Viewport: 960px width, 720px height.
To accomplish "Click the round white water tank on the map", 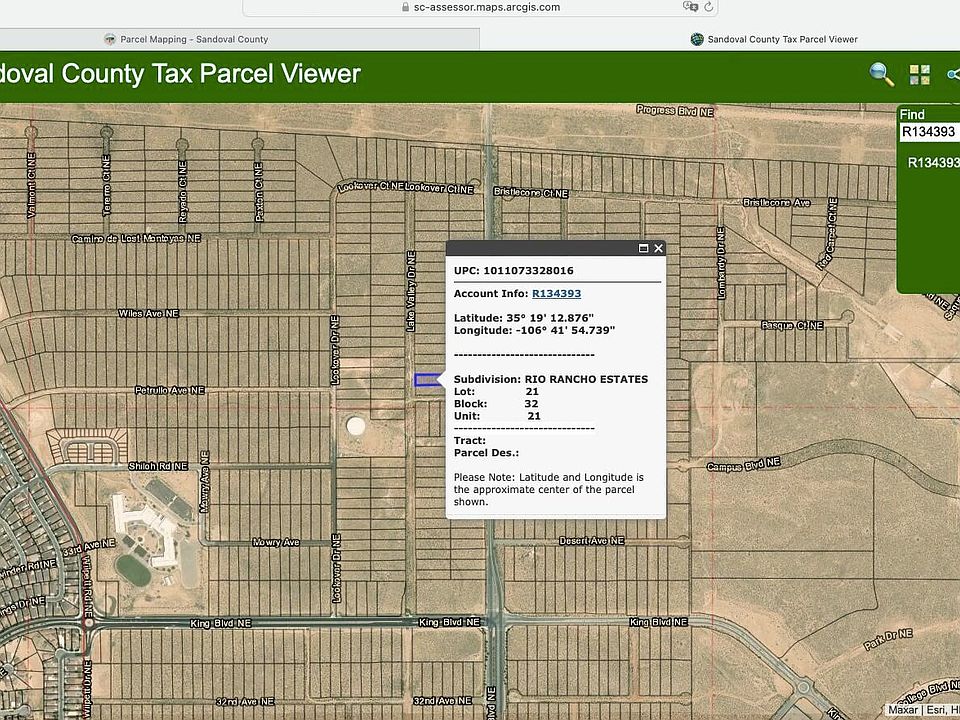I will [355, 426].
